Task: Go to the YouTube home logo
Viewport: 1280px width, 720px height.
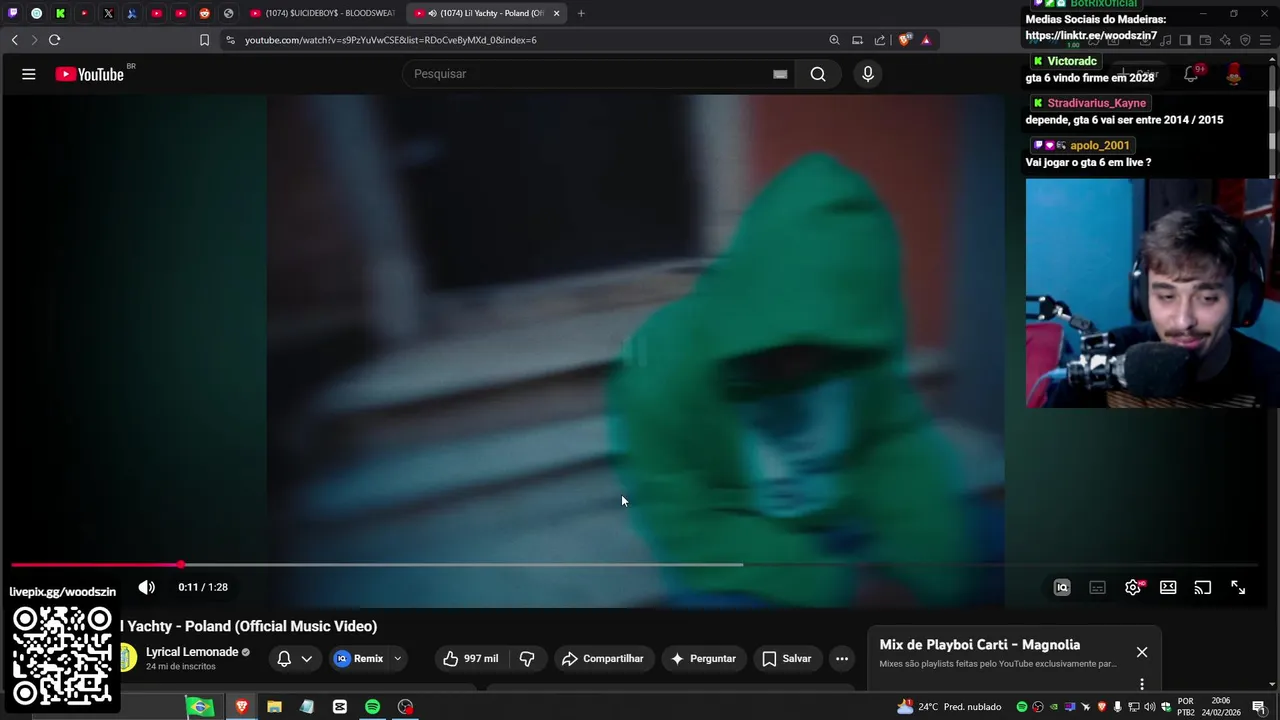Action: click(92, 74)
